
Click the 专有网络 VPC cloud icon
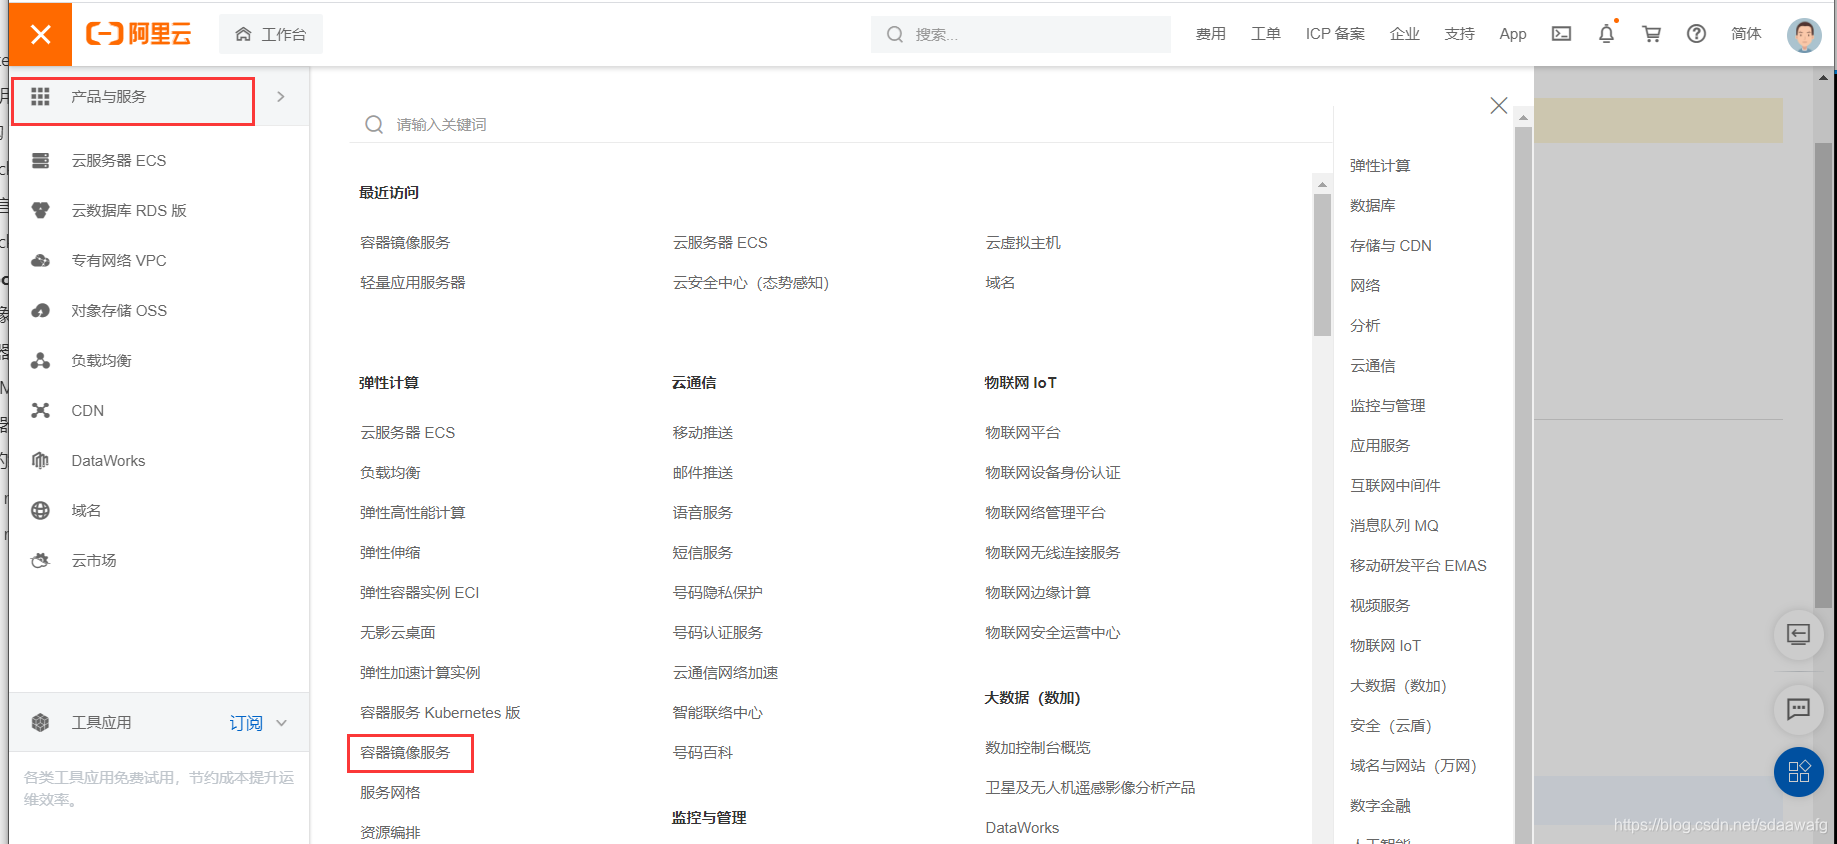40,260
